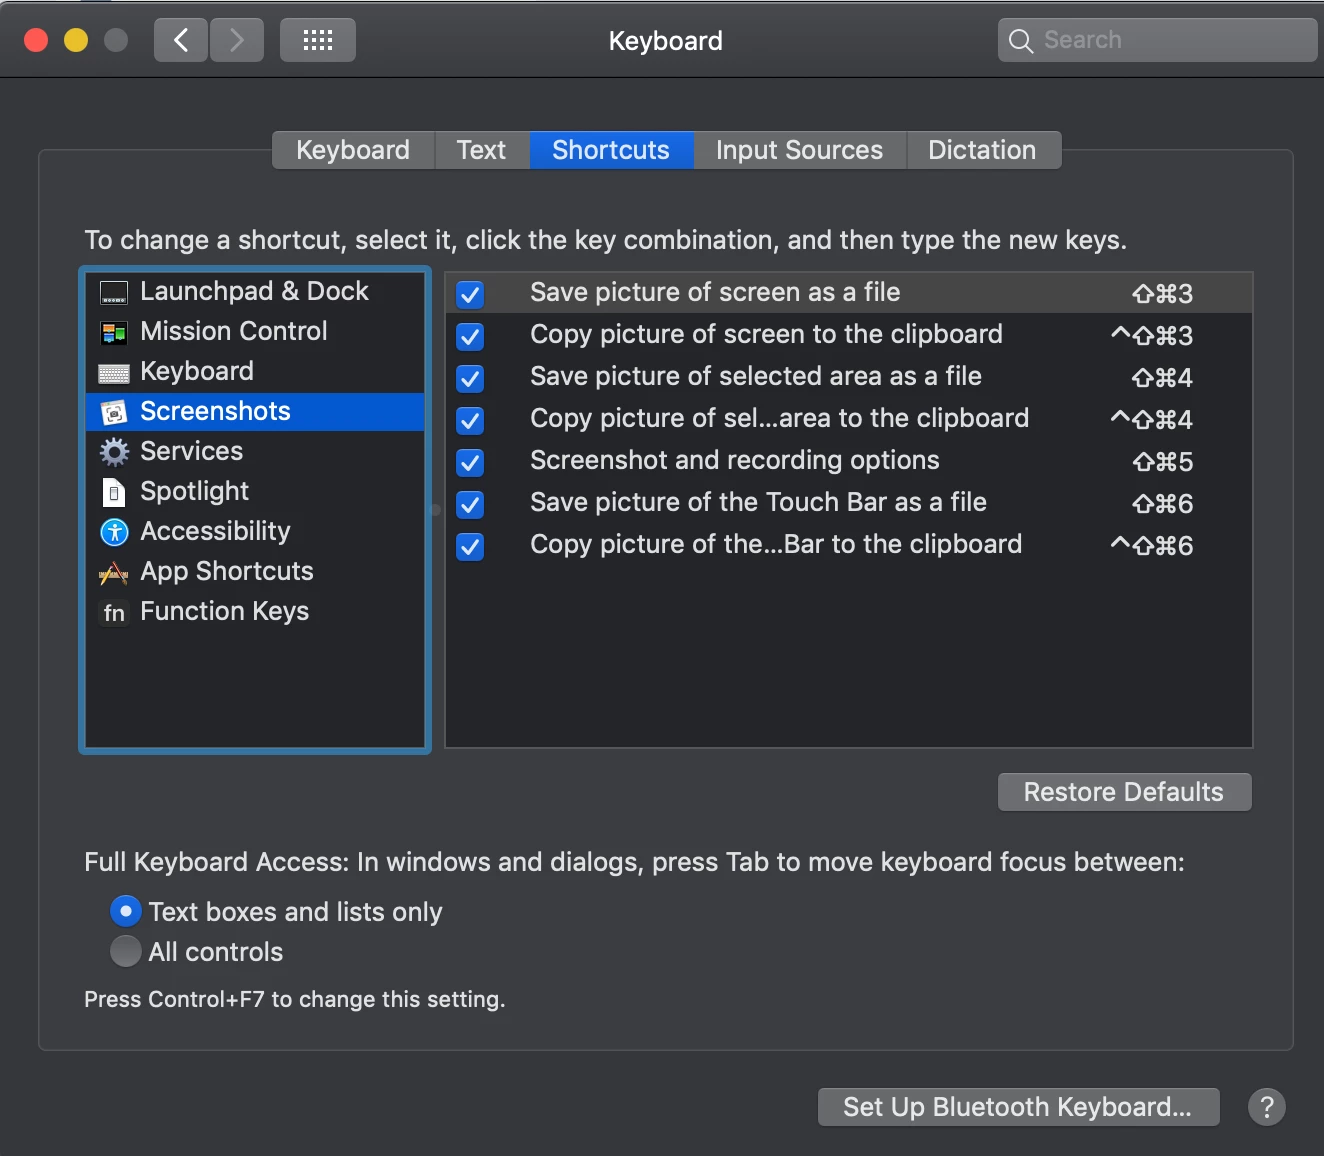
Task: Uncheck Save picture of selected area as a file
Action: click(x=470, y=378)
